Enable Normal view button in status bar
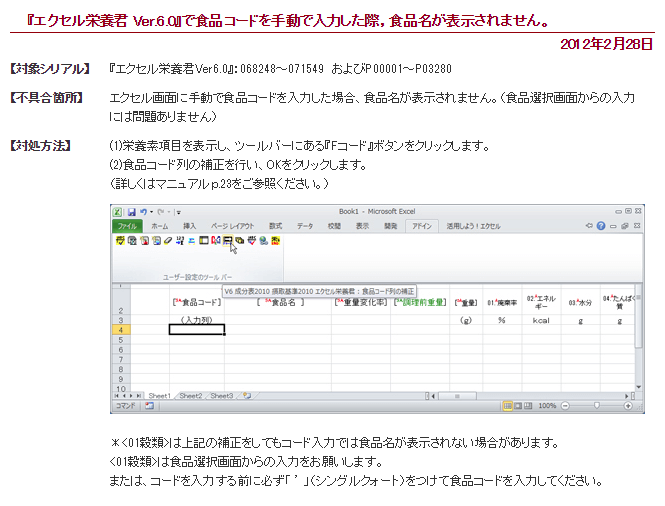The height and width of the screenshot is (506, 665). click(x=508, y=406)
